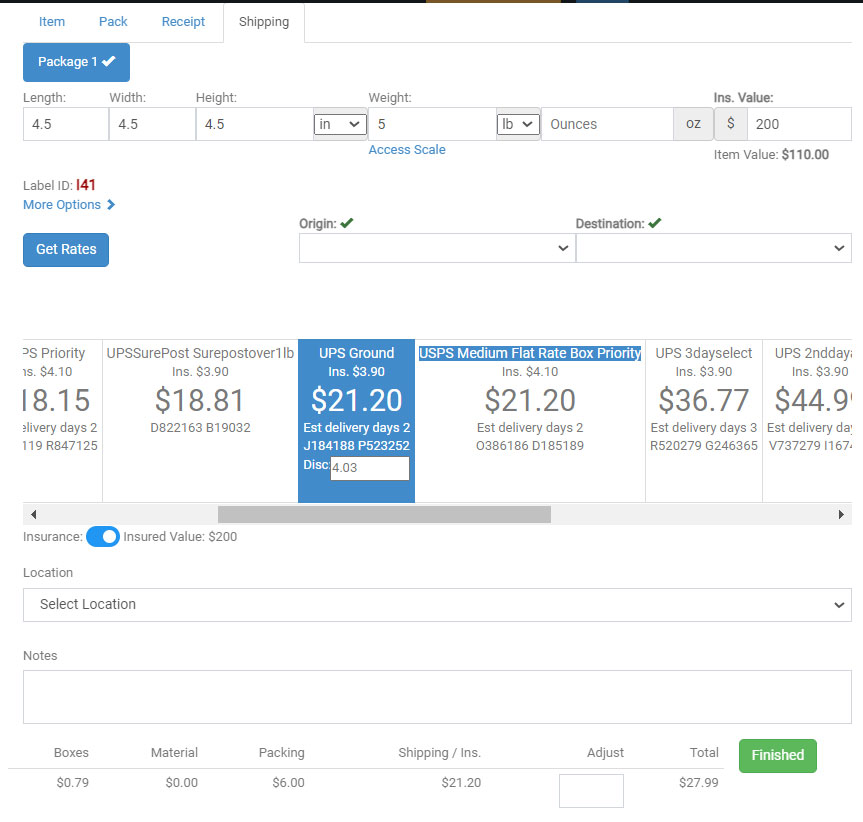The image size is (863, 822).
Task: Click the Destination green checkmark icon
Action: pos(654,223)
